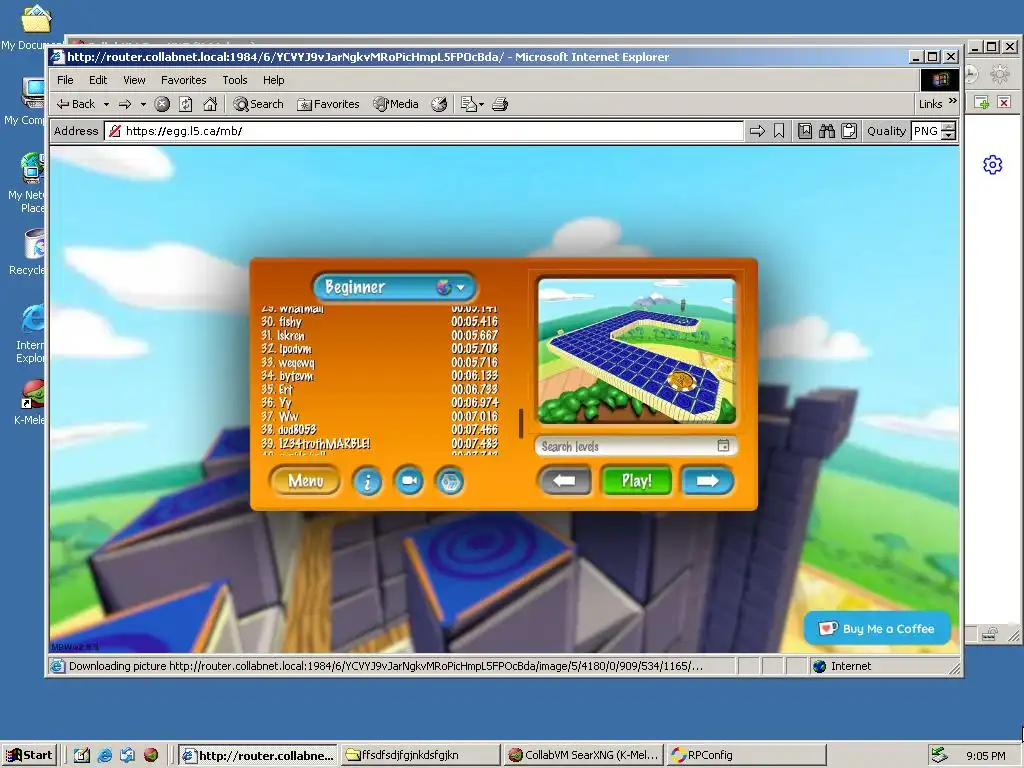This screenshot has width=1024, height=768.
Task: Click the clipboard icon left of Quality
Action: tap(849, 131)
